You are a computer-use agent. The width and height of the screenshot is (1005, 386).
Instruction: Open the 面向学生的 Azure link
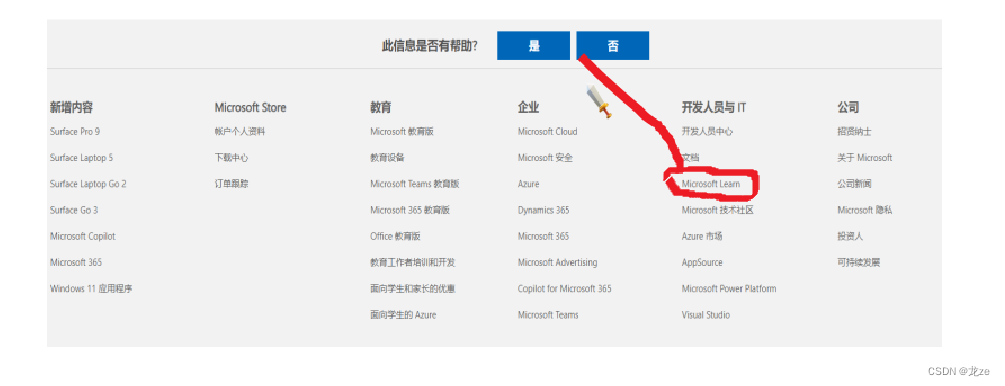403,315
